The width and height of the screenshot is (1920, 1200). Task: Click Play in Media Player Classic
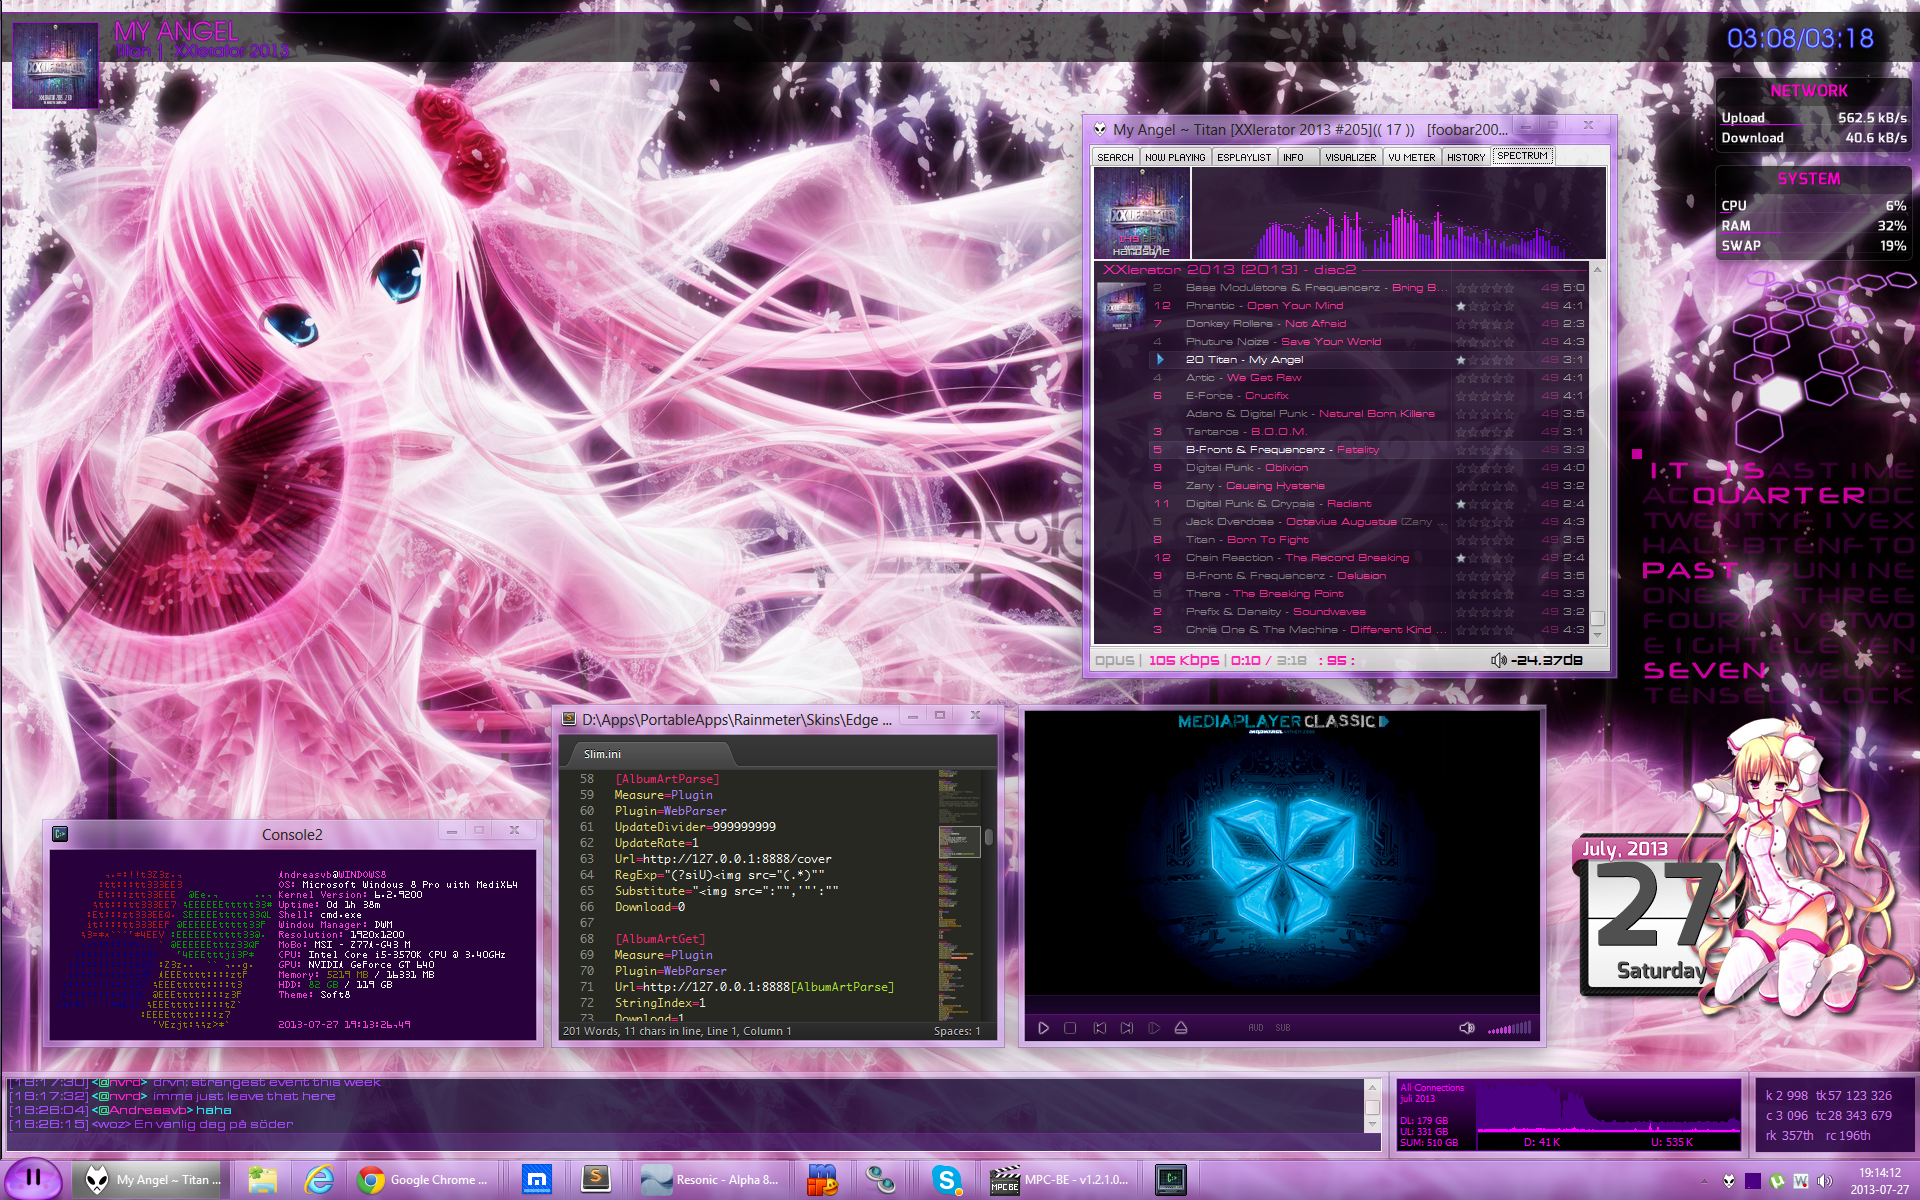click(1043, 1028)
